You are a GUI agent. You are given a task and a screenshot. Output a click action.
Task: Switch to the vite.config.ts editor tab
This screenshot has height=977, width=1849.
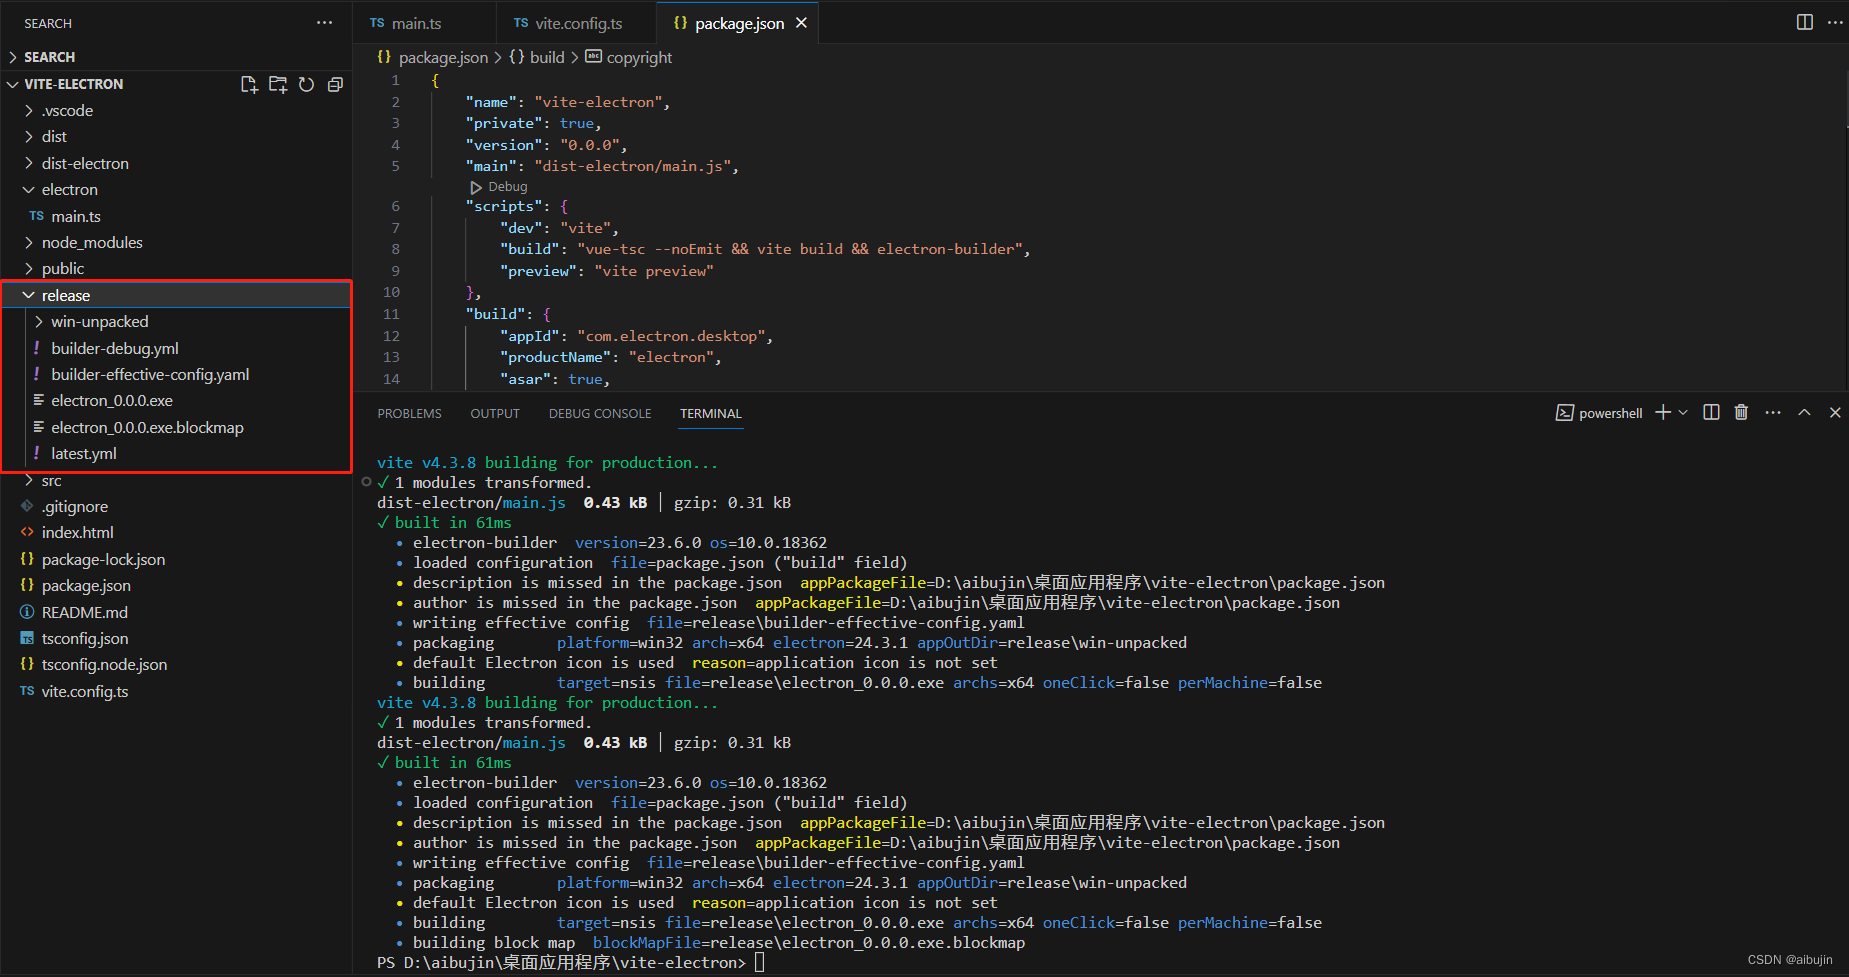[x=576, y=23]
